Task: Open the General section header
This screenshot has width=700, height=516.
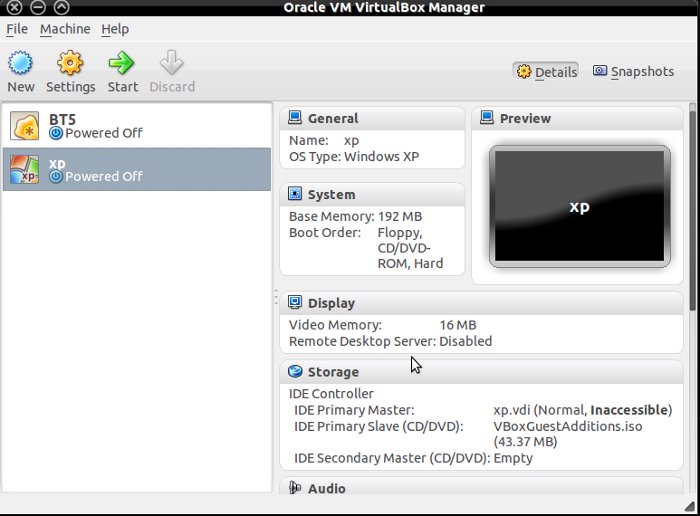Action: coord(372,118)
